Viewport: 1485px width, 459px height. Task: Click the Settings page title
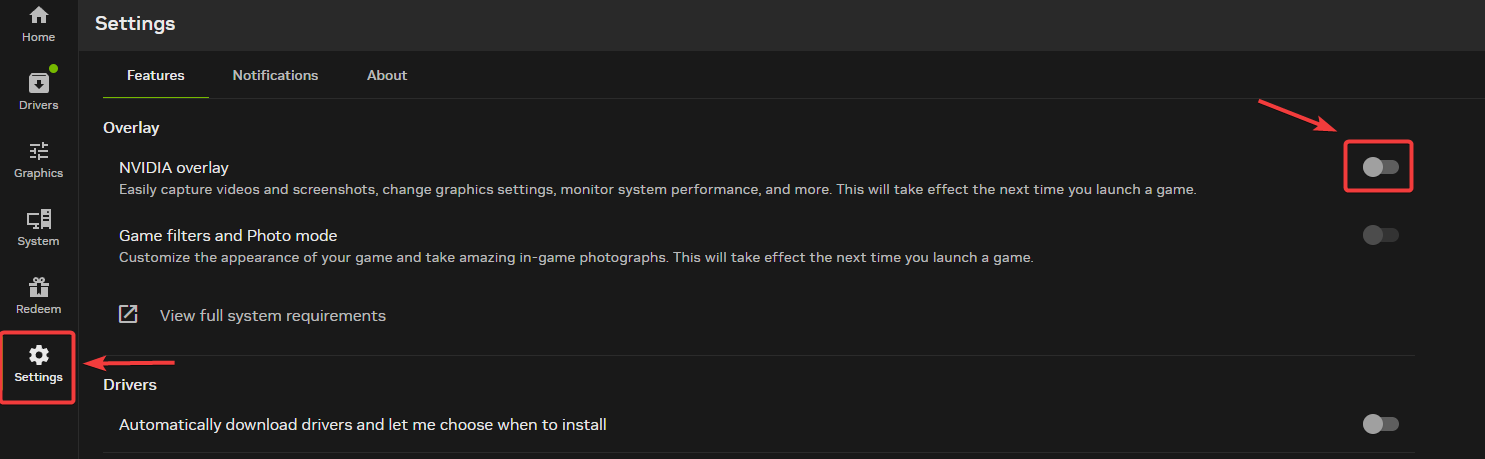[135, 23]
